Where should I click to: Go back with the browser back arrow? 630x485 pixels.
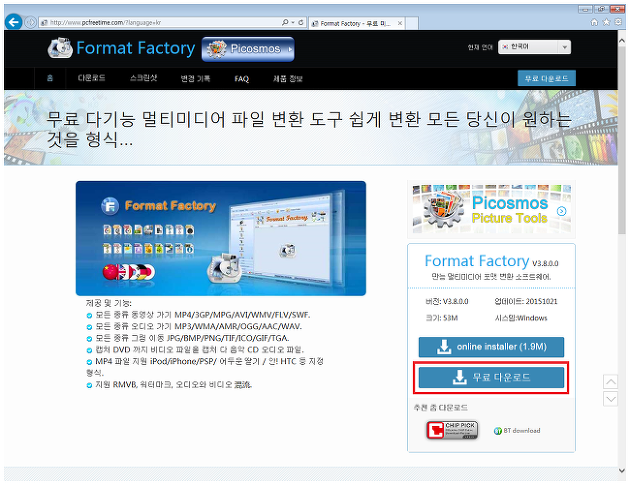pos(14,22)
